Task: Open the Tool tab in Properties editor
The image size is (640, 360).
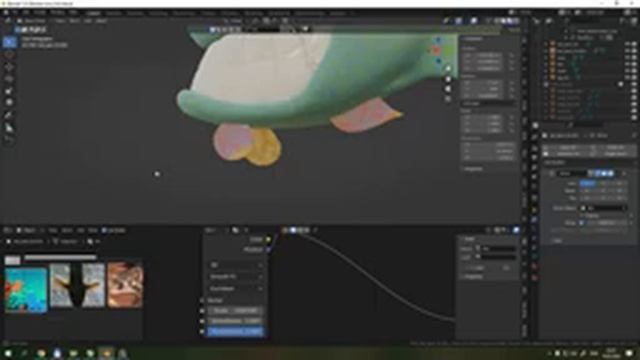Action: 535,127
